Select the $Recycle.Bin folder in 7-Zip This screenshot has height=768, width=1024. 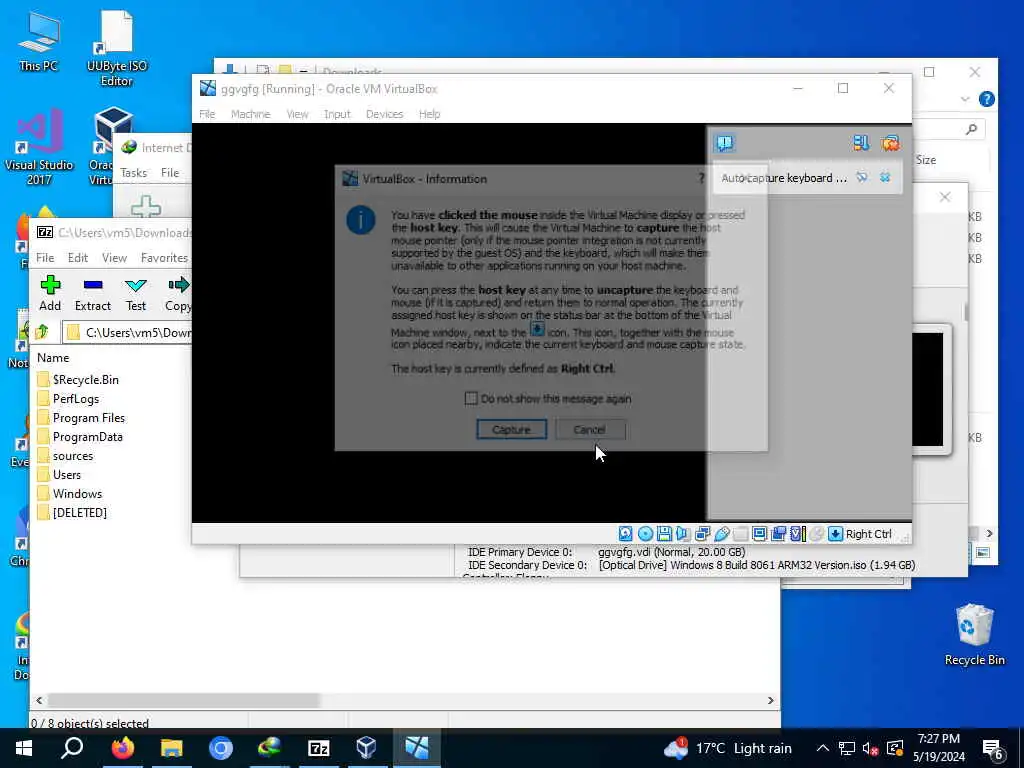[78, 379]
